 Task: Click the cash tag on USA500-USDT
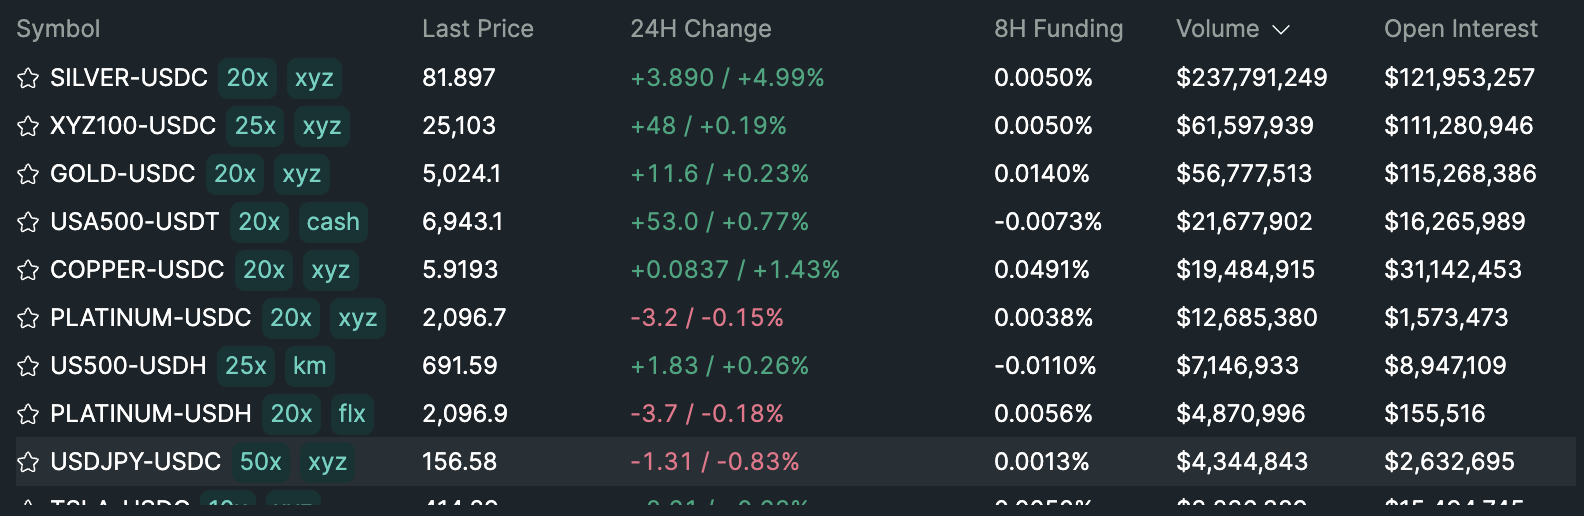pyautogui.click(x=333, y=222)
